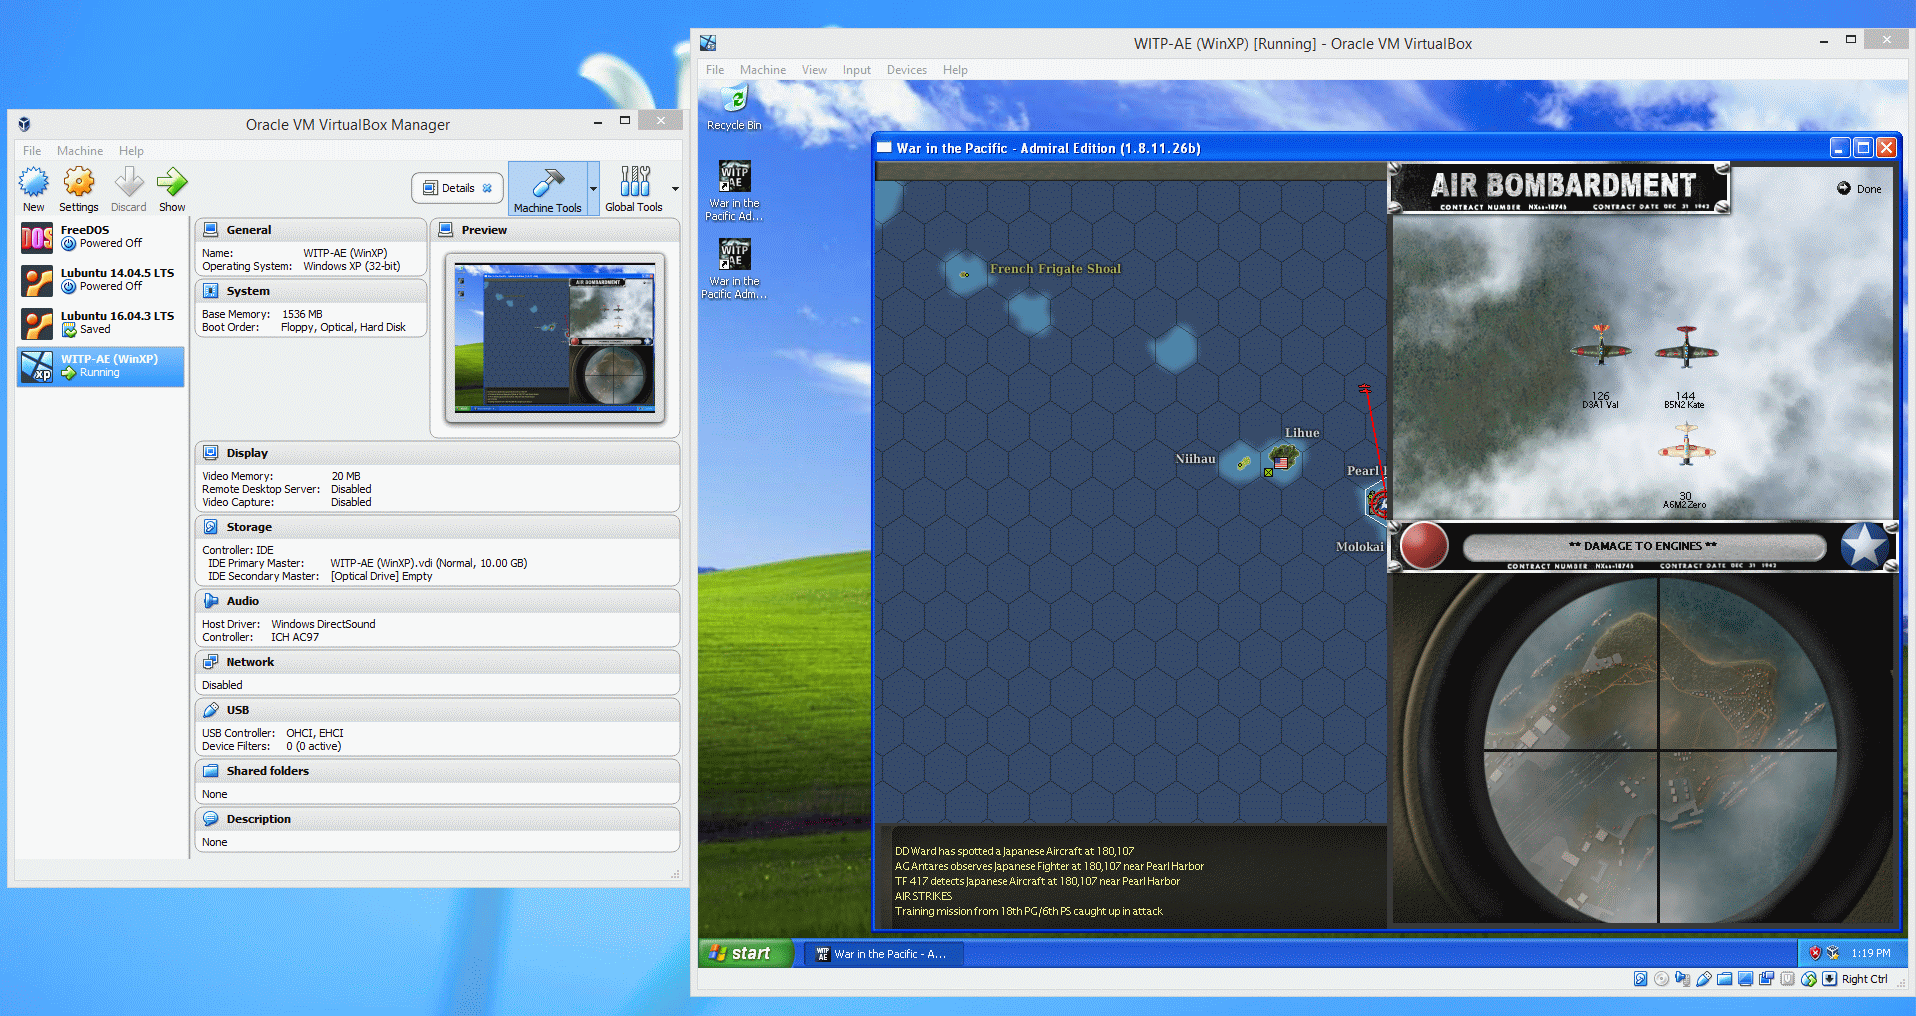Open the Display section header link
Screen dimensions: 1916x1016
247,453
